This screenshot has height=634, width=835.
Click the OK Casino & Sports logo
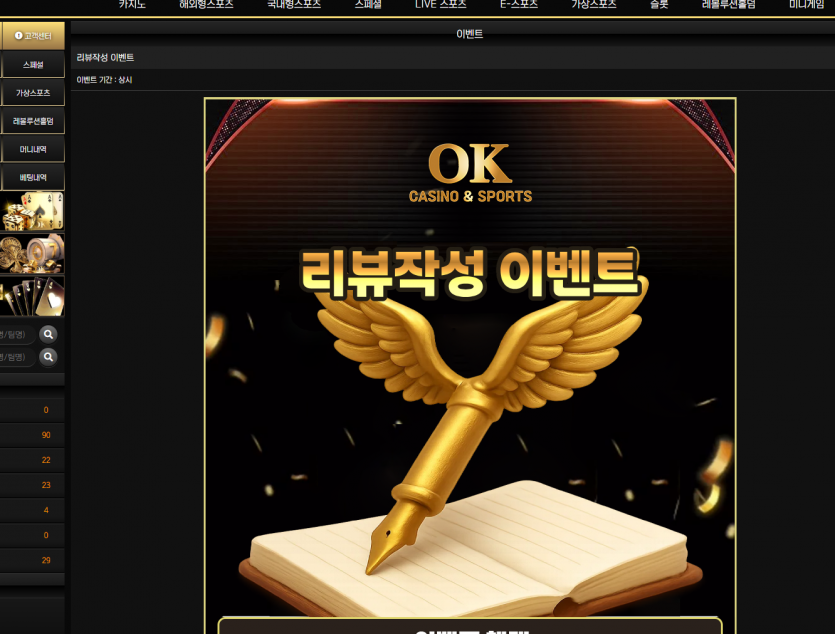[x=470, y=173]
